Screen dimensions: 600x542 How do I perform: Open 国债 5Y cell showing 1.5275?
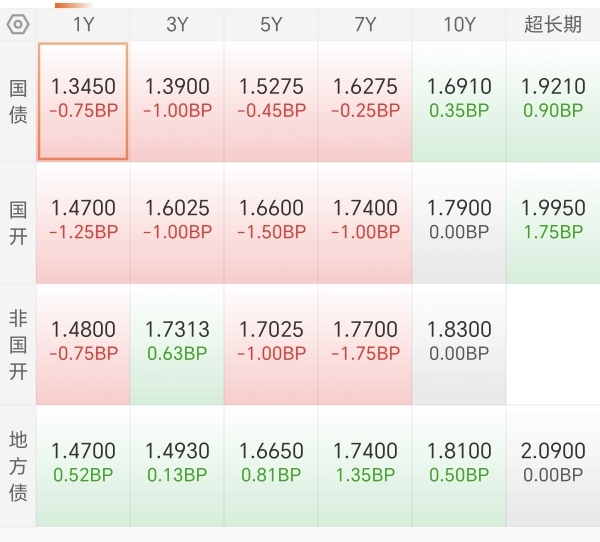(271, 101)
